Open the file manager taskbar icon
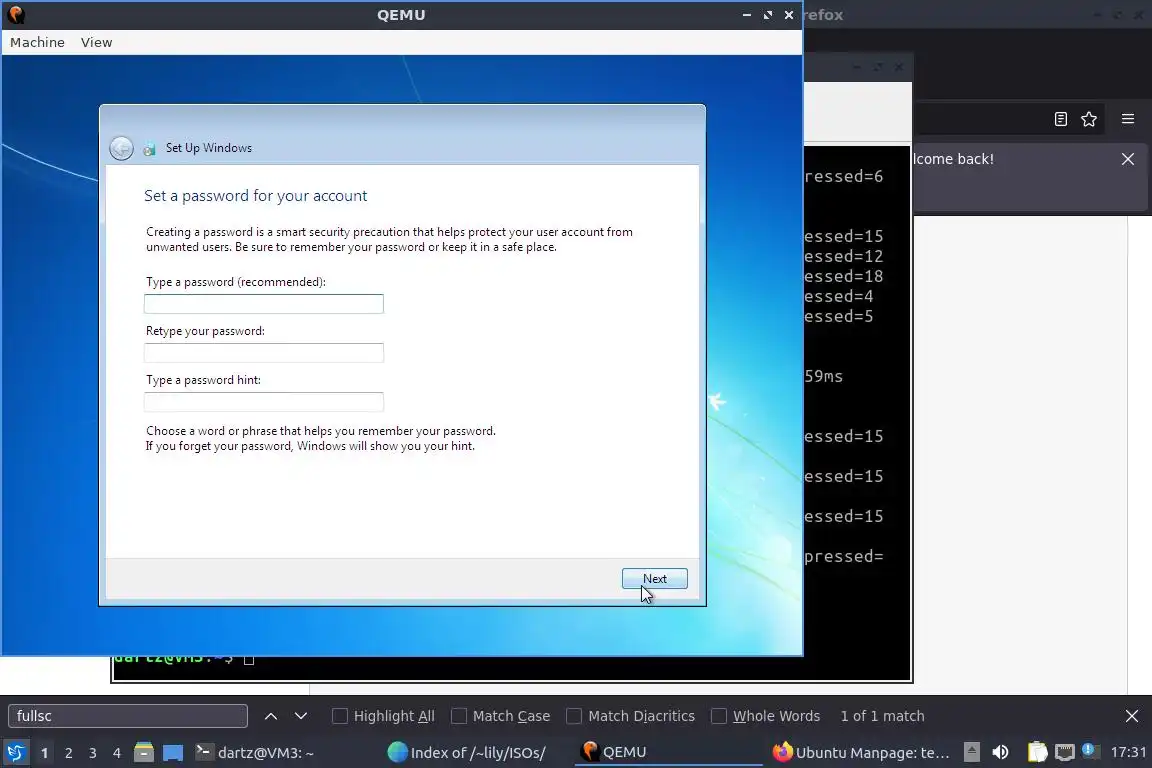 pos(144,753)
